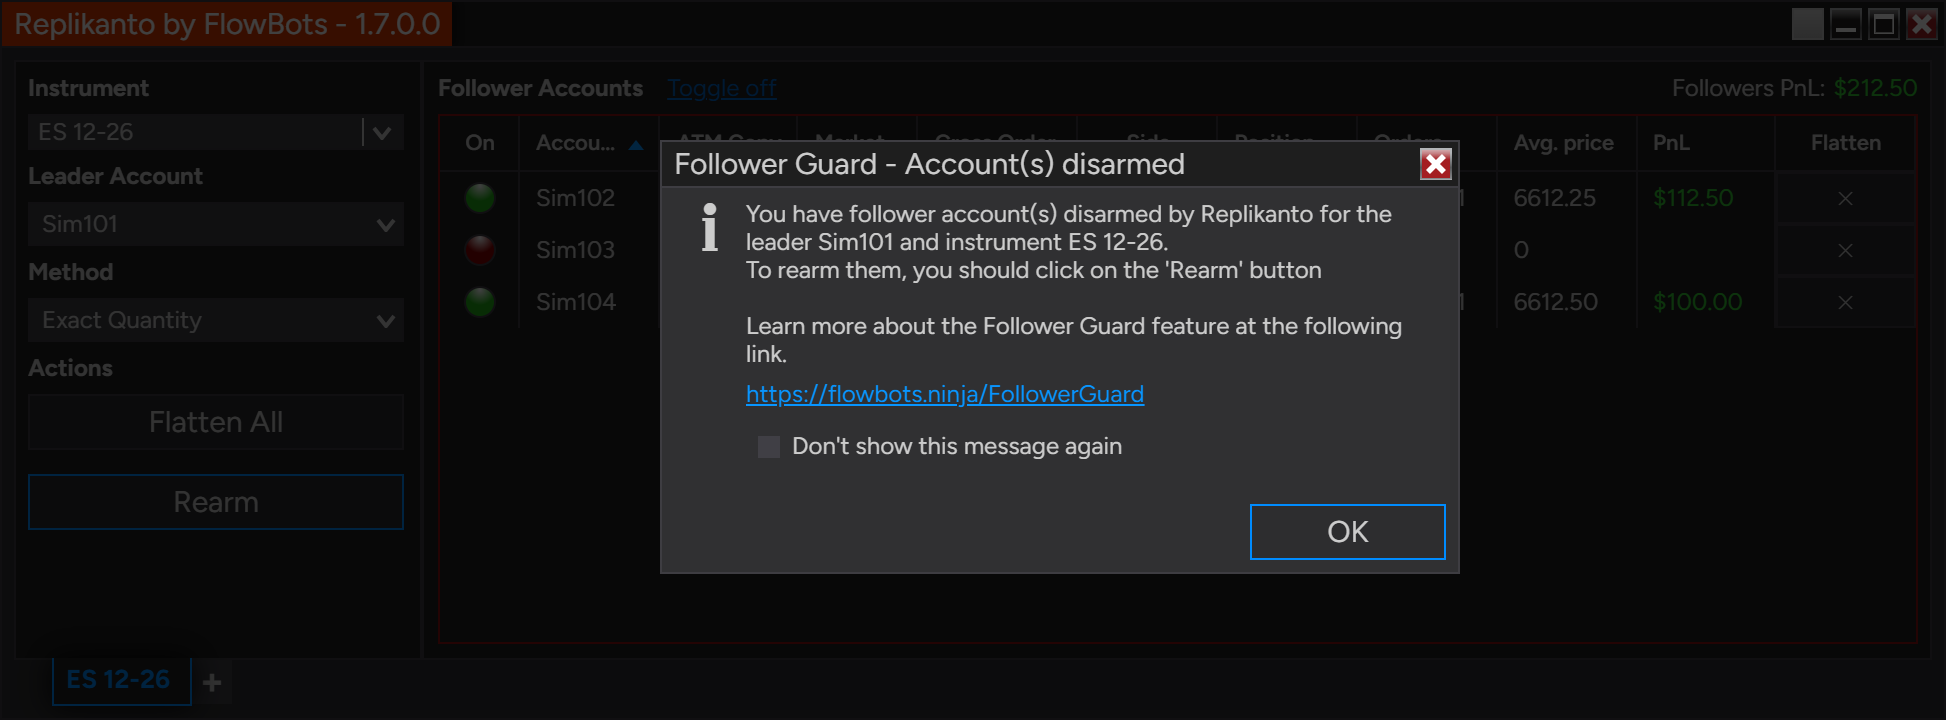Check "Don't show this message again"
The height and width of the screenshot is (720, 1946).
(x=769, y=447)
